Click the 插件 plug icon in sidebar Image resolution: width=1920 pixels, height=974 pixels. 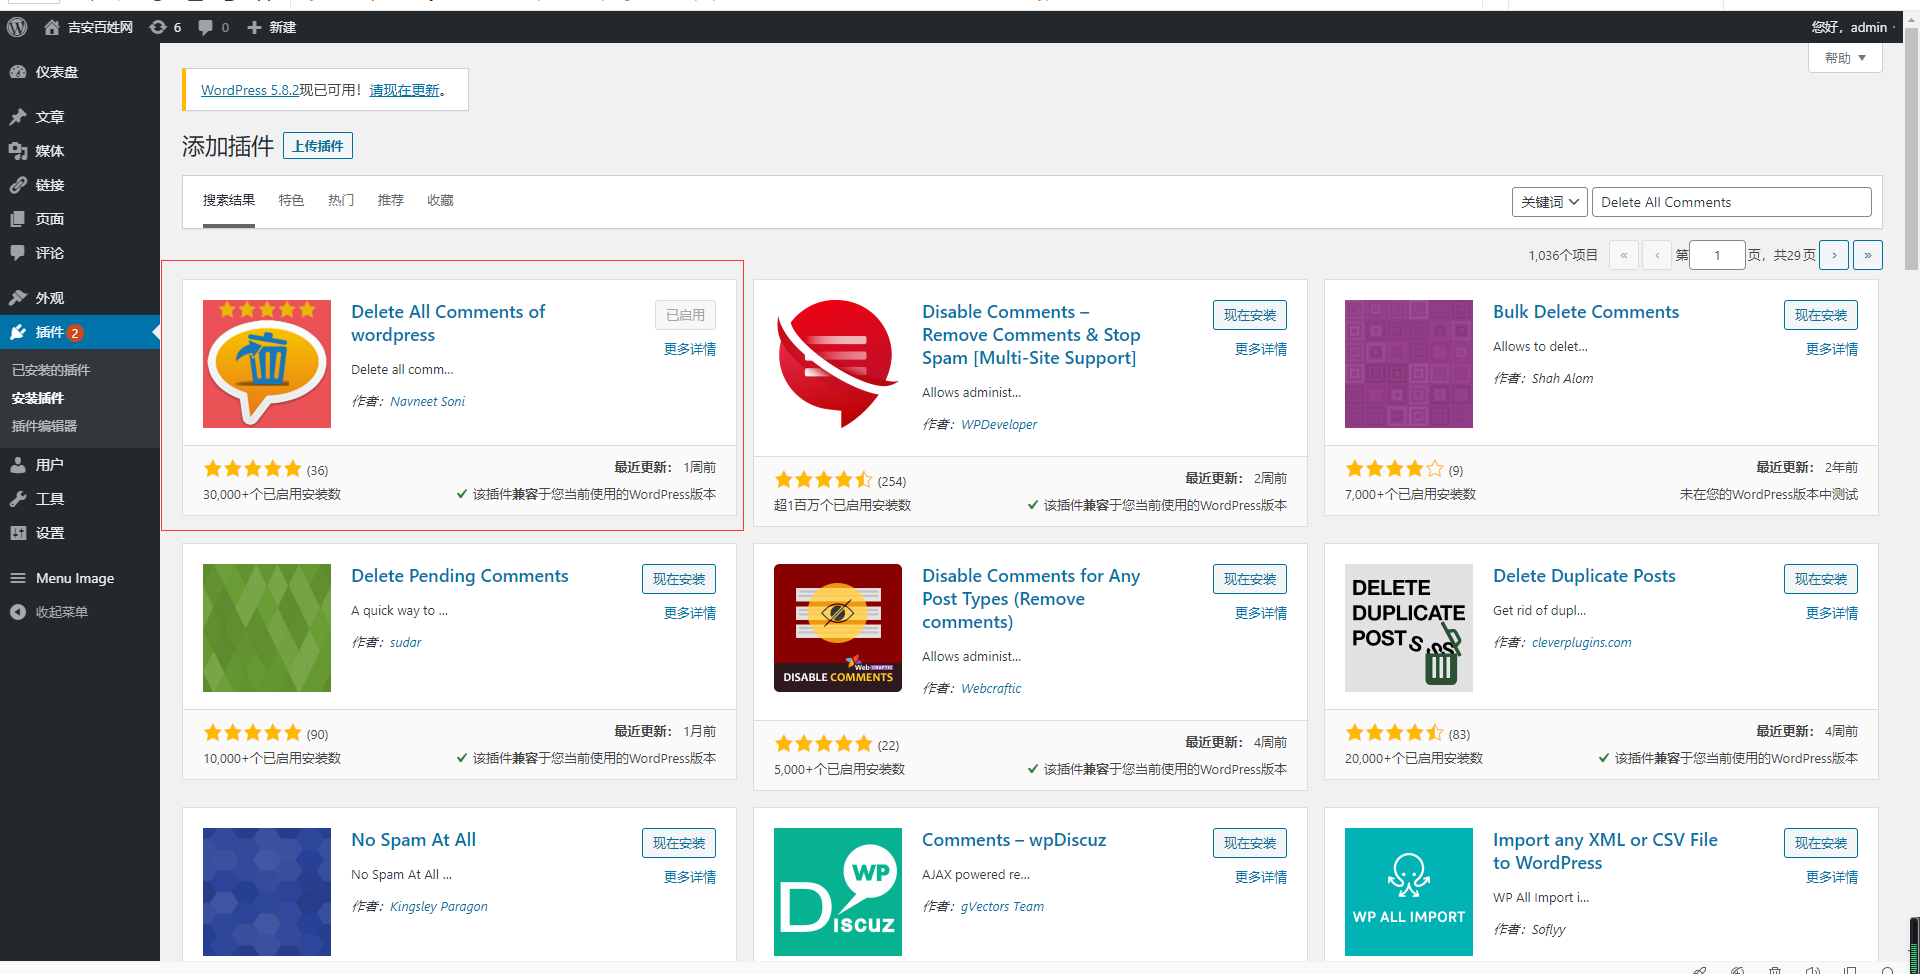coord(18,332)
